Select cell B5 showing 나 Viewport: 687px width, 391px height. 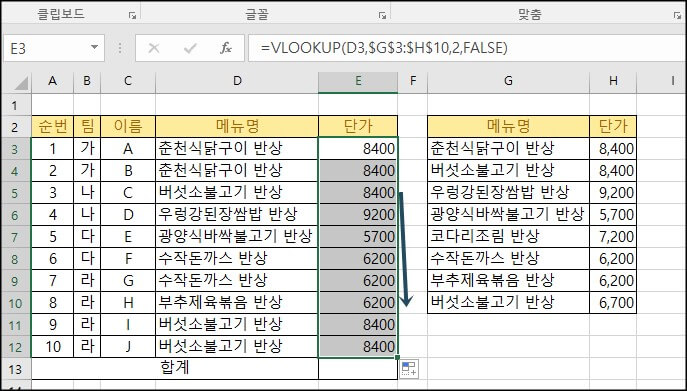87,193
